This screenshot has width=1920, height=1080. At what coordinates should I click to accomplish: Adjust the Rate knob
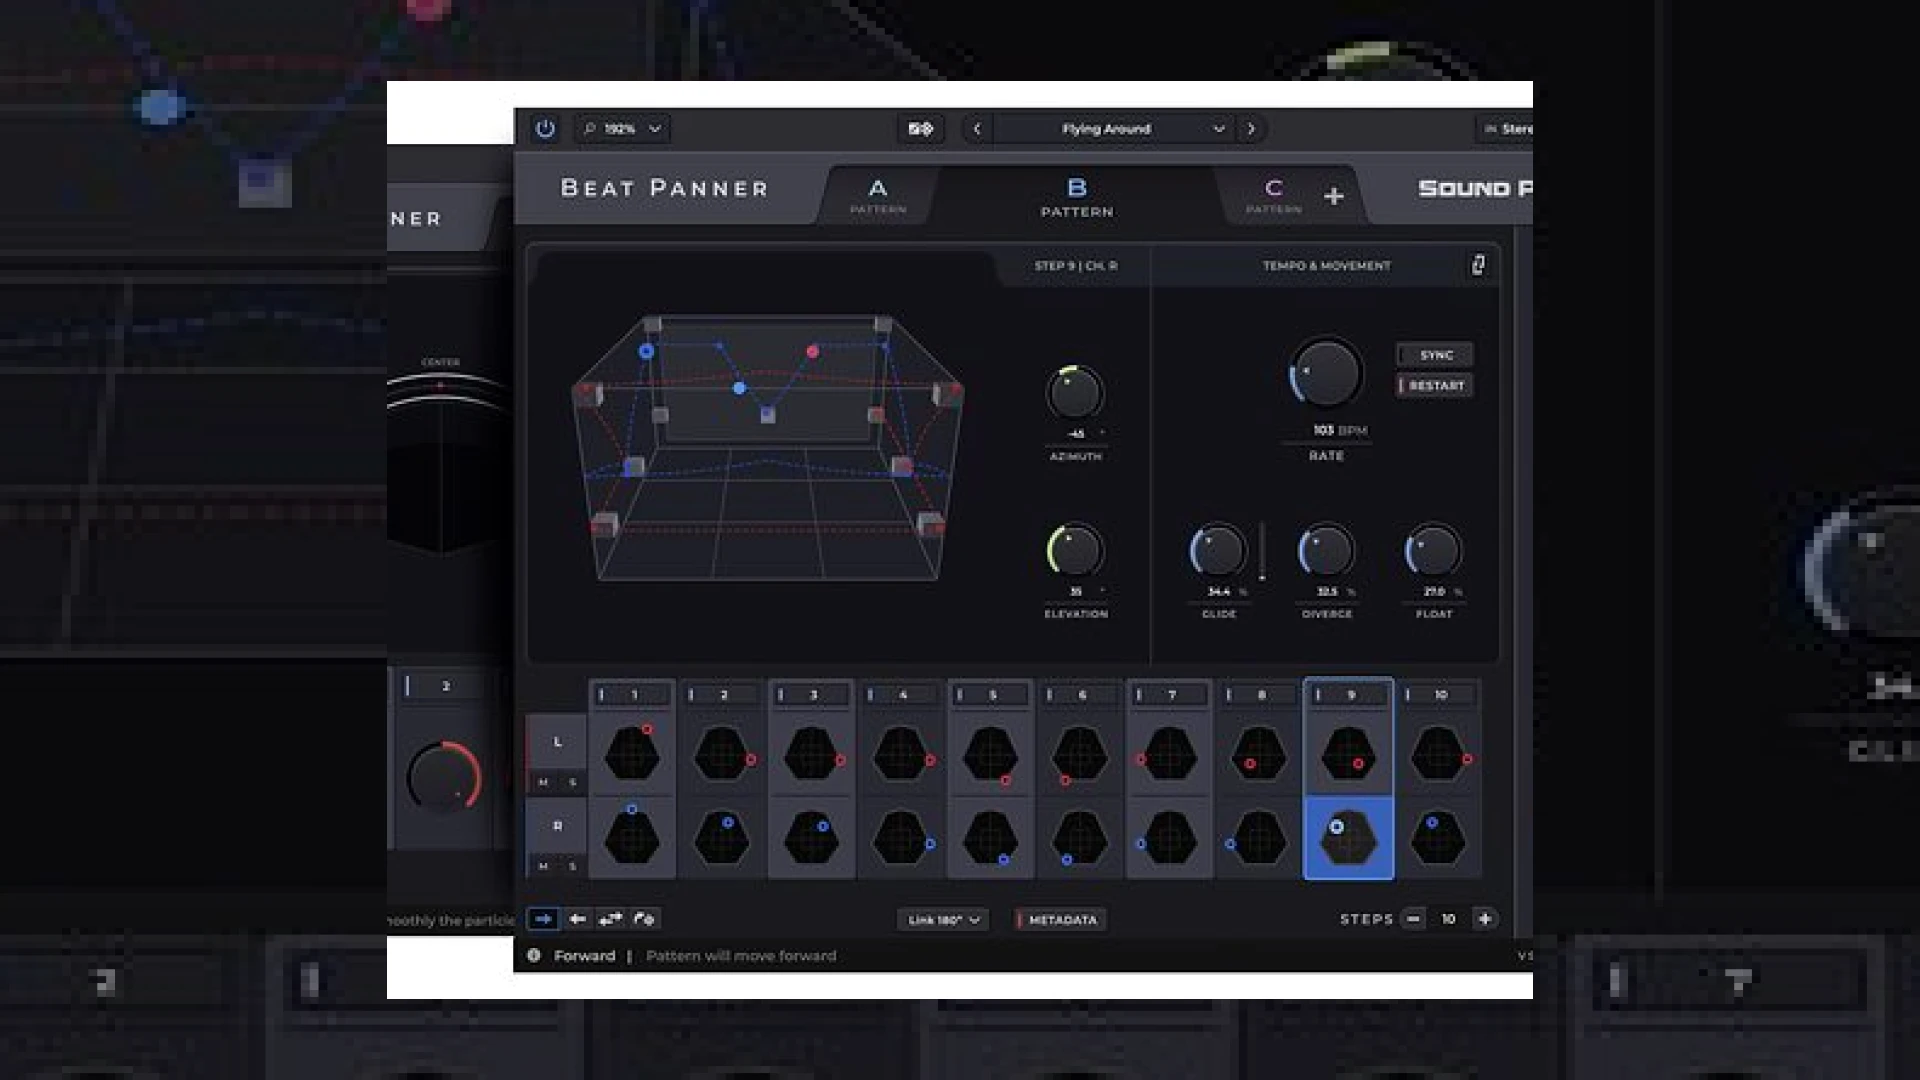point(1326,373)
